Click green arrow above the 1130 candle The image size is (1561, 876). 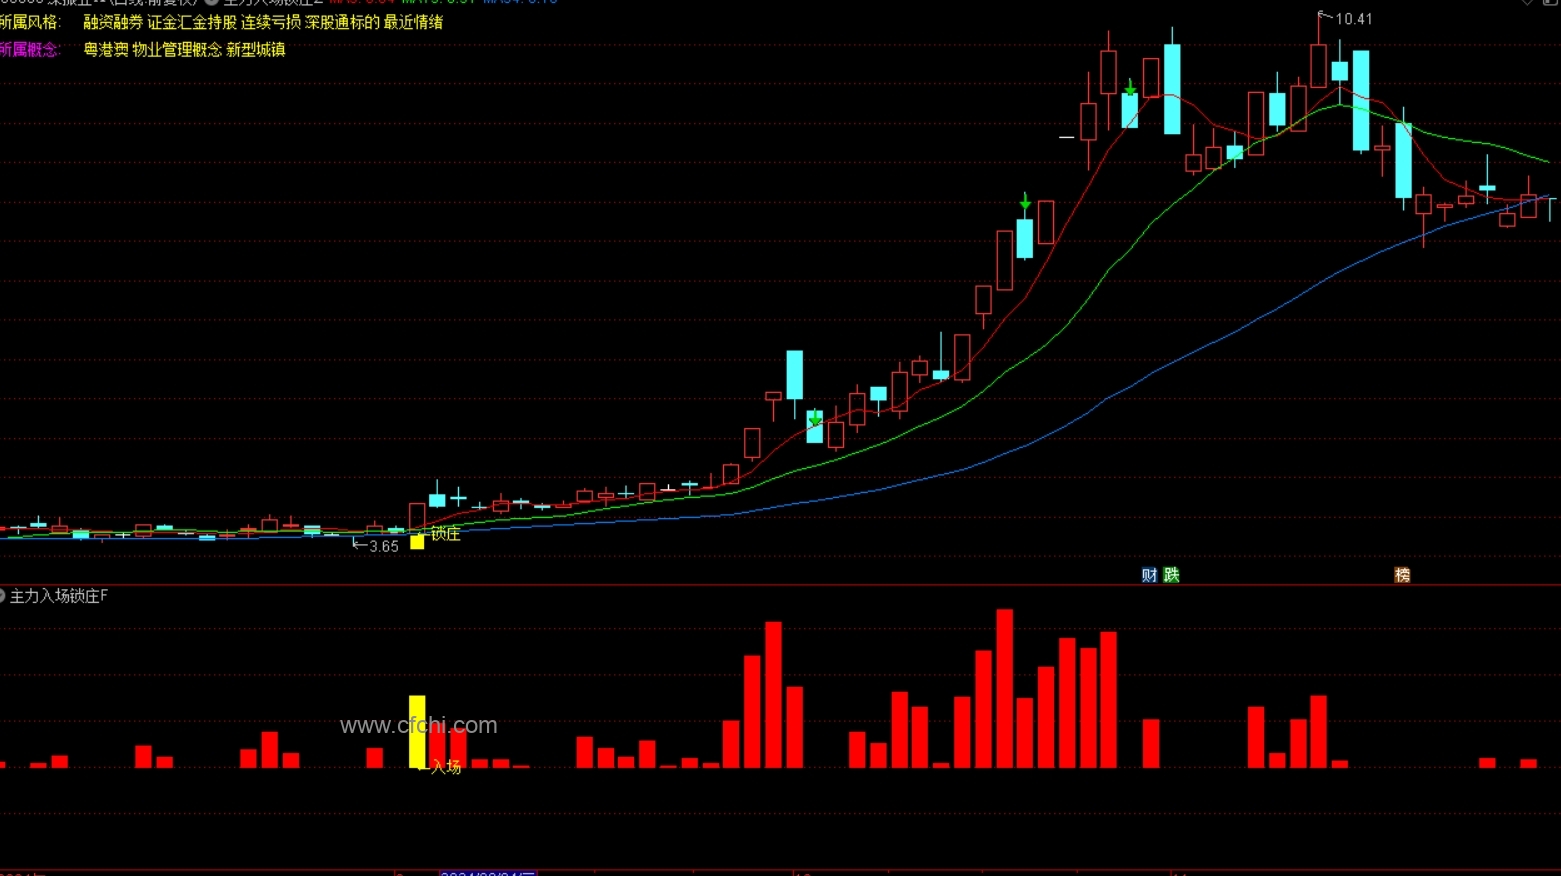tap(1130, 87)
